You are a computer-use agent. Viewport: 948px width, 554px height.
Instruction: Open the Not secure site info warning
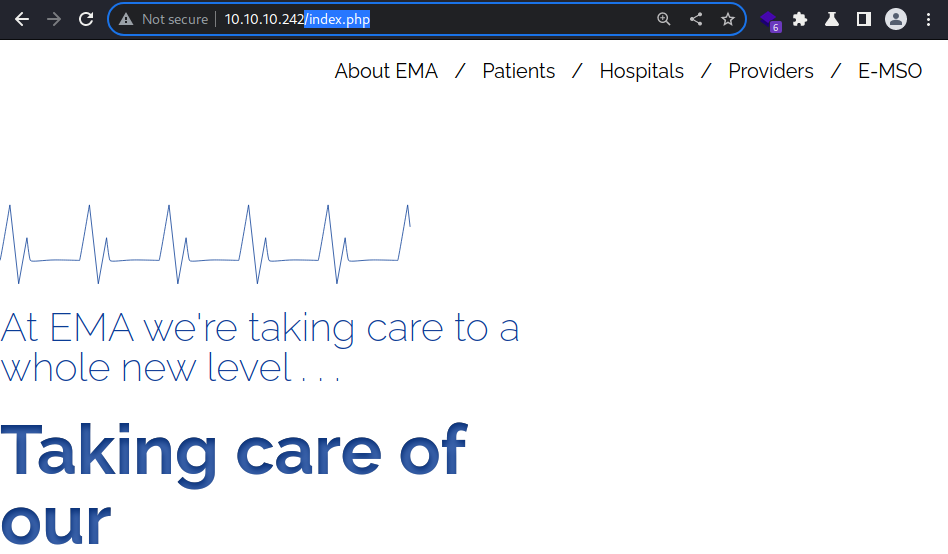point(163,19)
